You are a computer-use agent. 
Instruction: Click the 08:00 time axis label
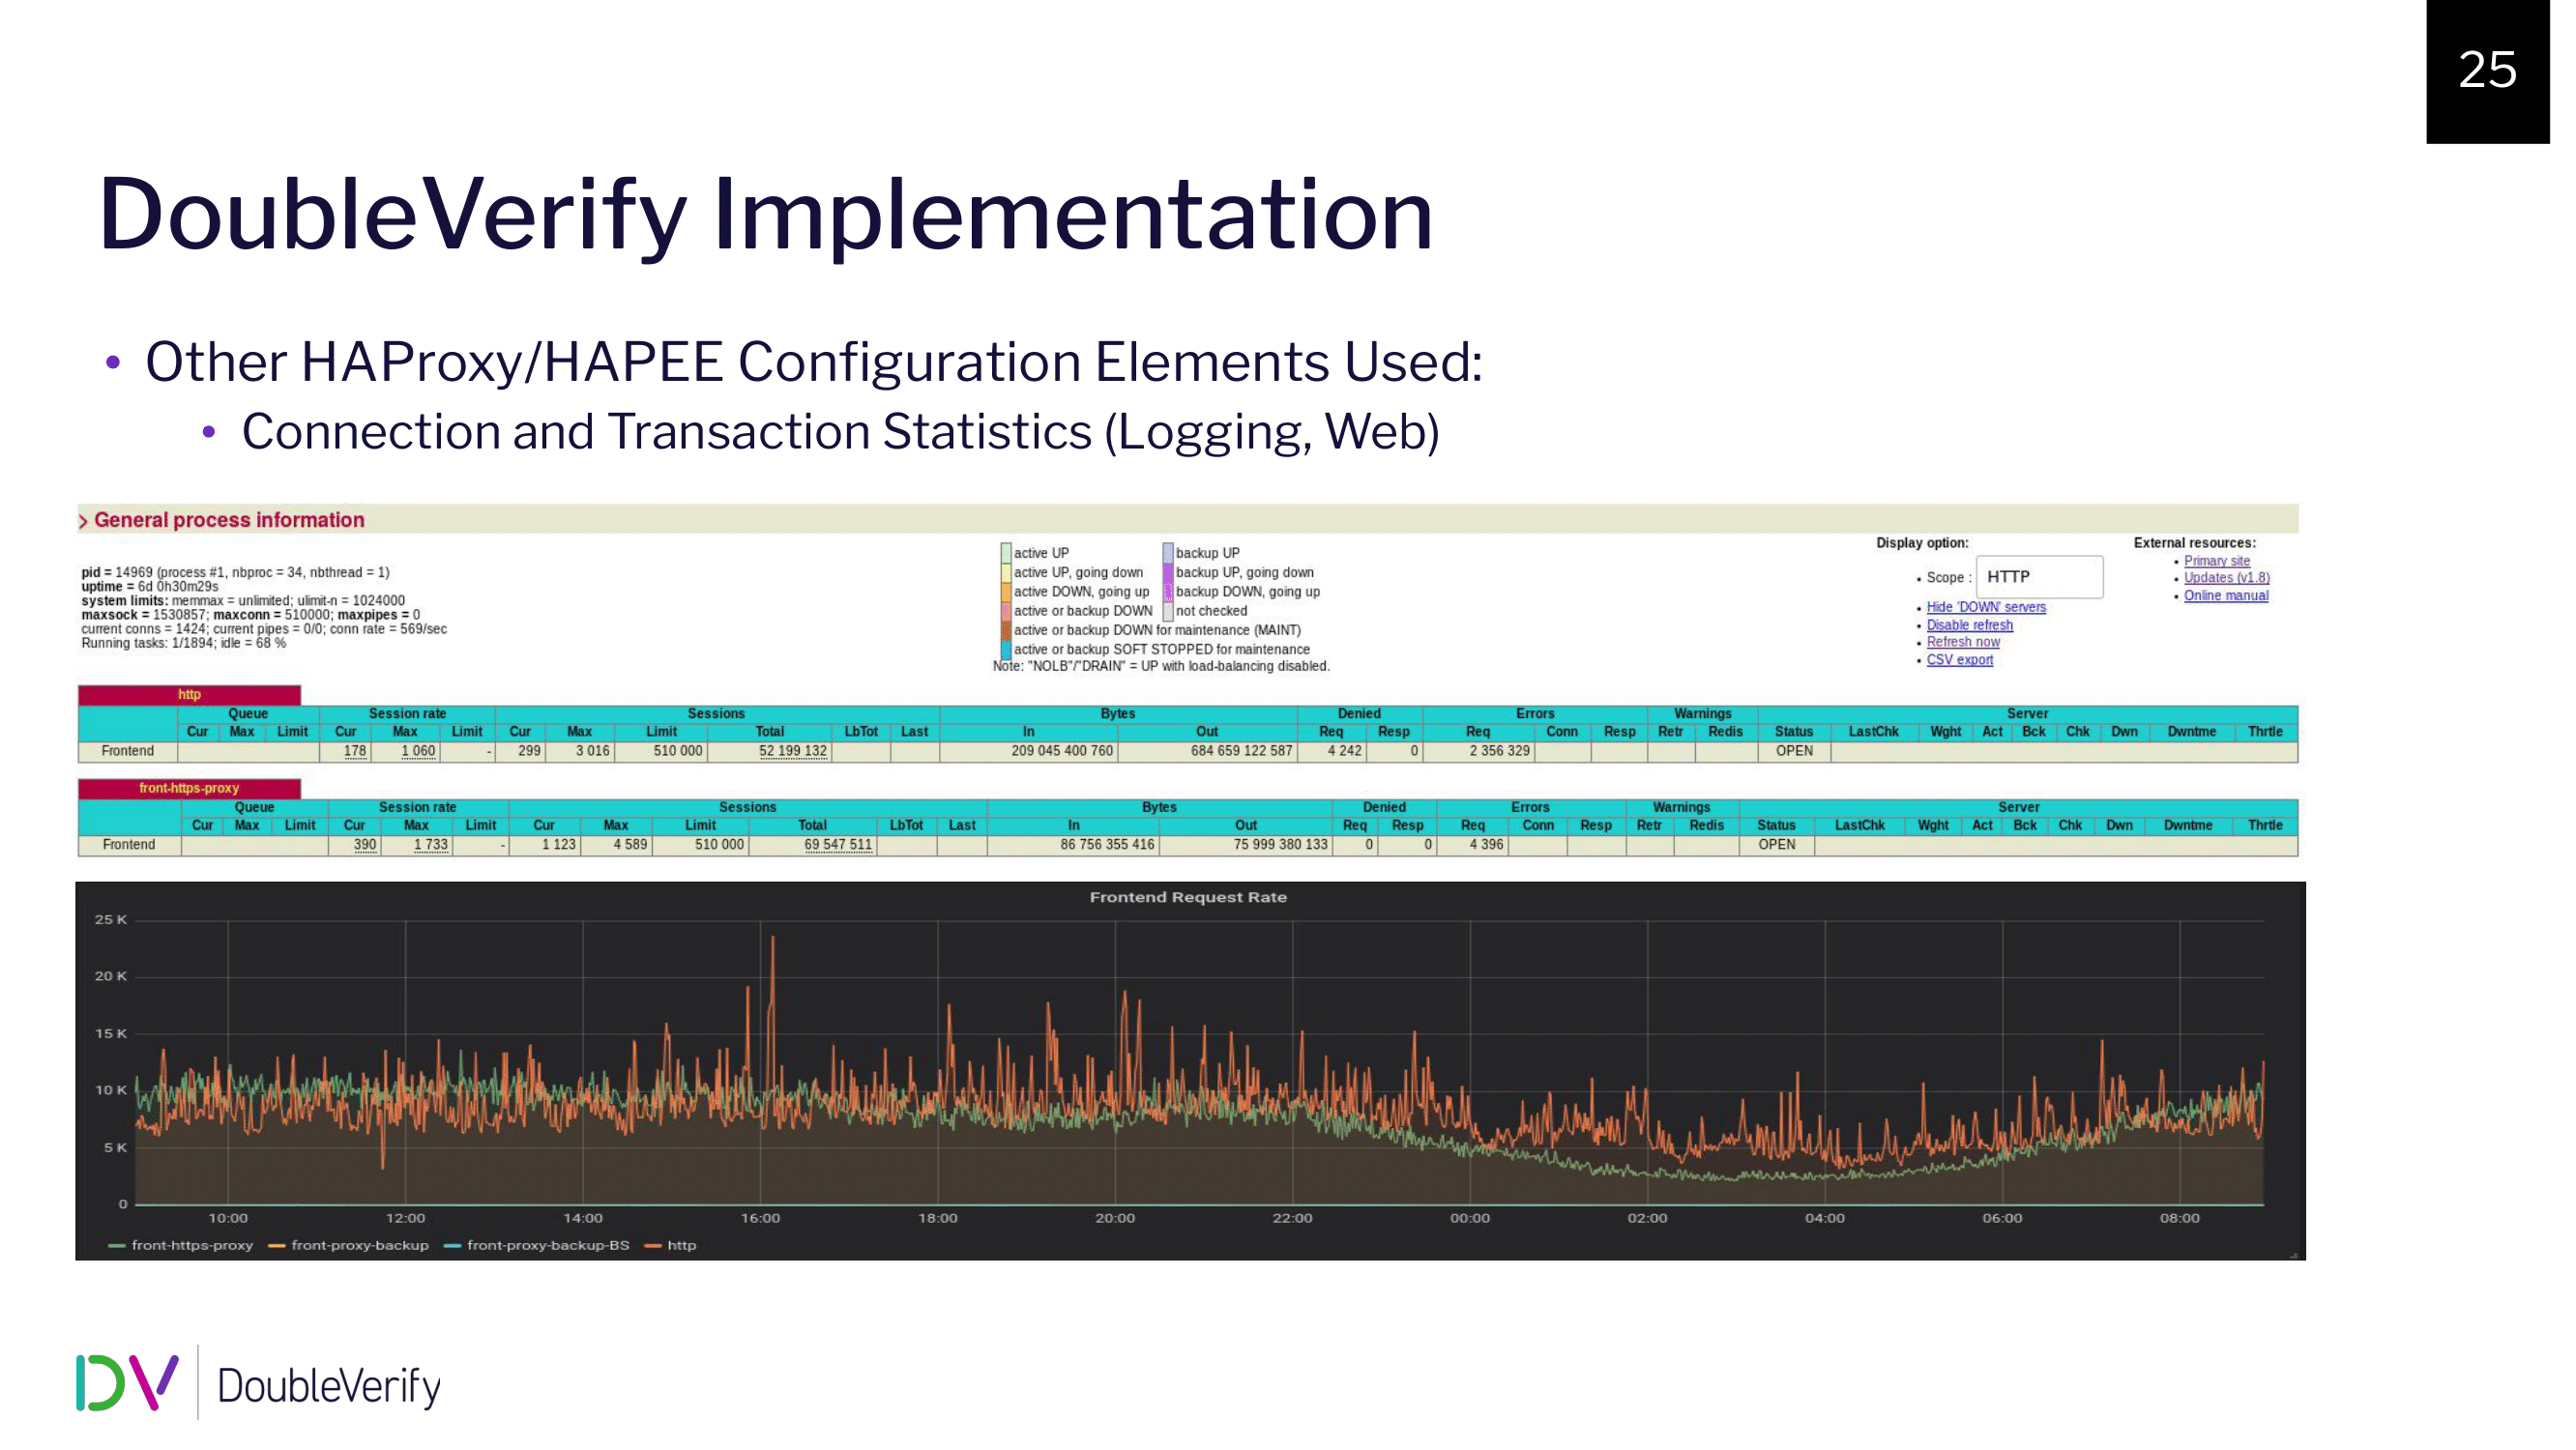click(2179, 1219)
